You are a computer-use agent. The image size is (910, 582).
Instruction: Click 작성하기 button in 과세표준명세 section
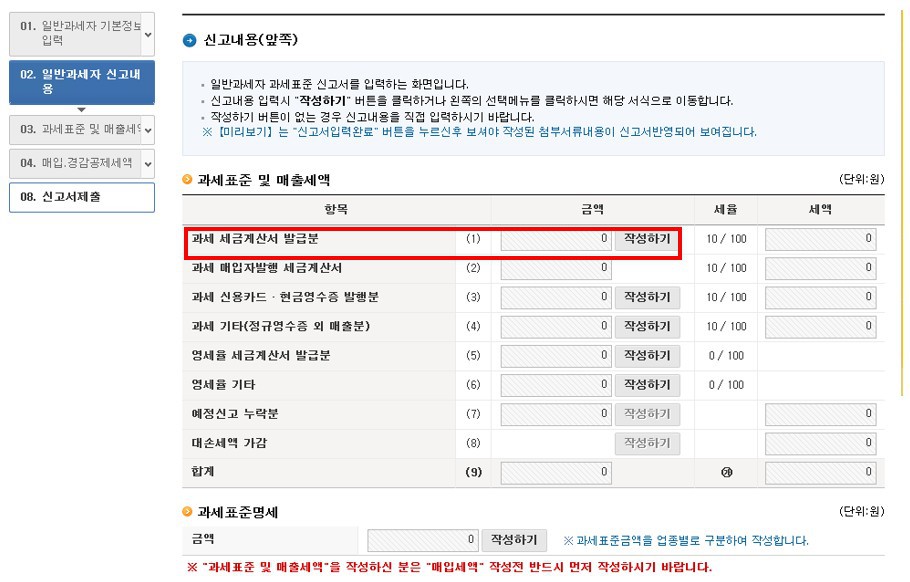[514, 540]
